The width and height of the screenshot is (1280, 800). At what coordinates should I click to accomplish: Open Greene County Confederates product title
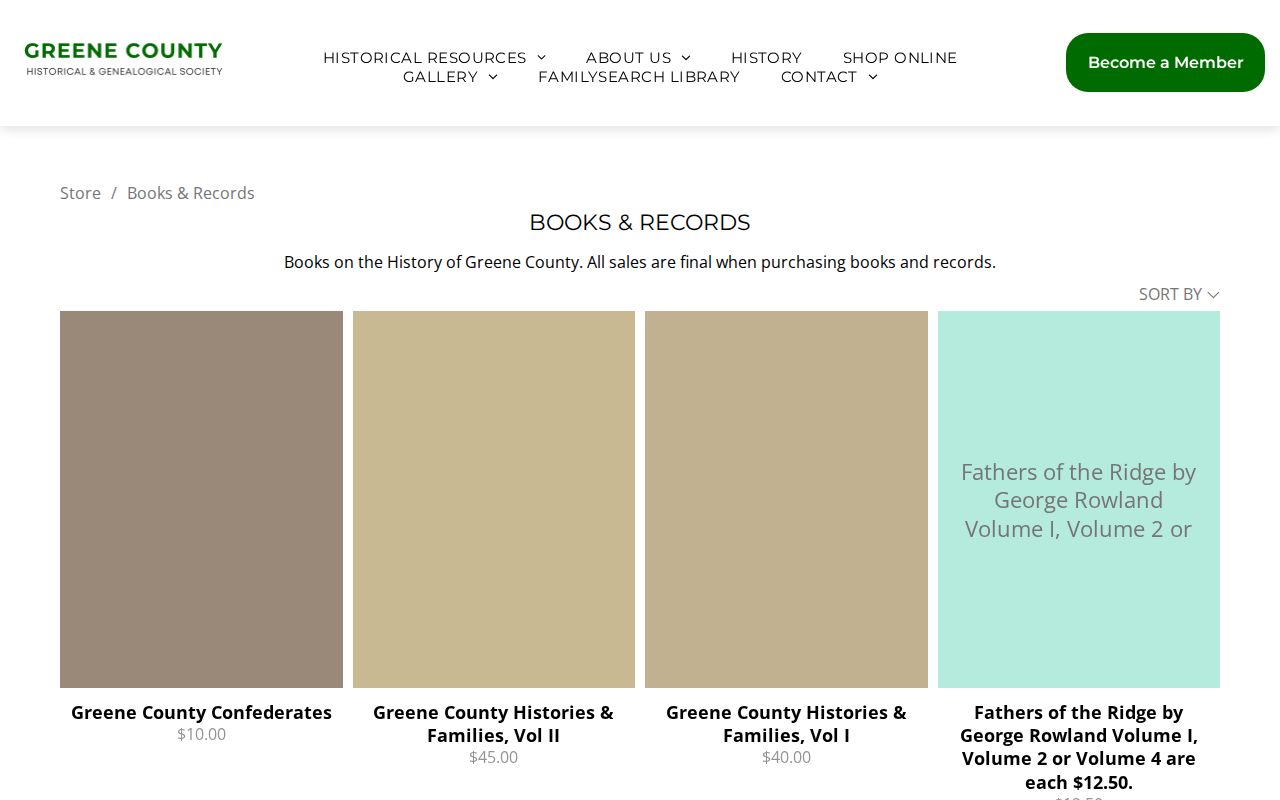point(201,712)
